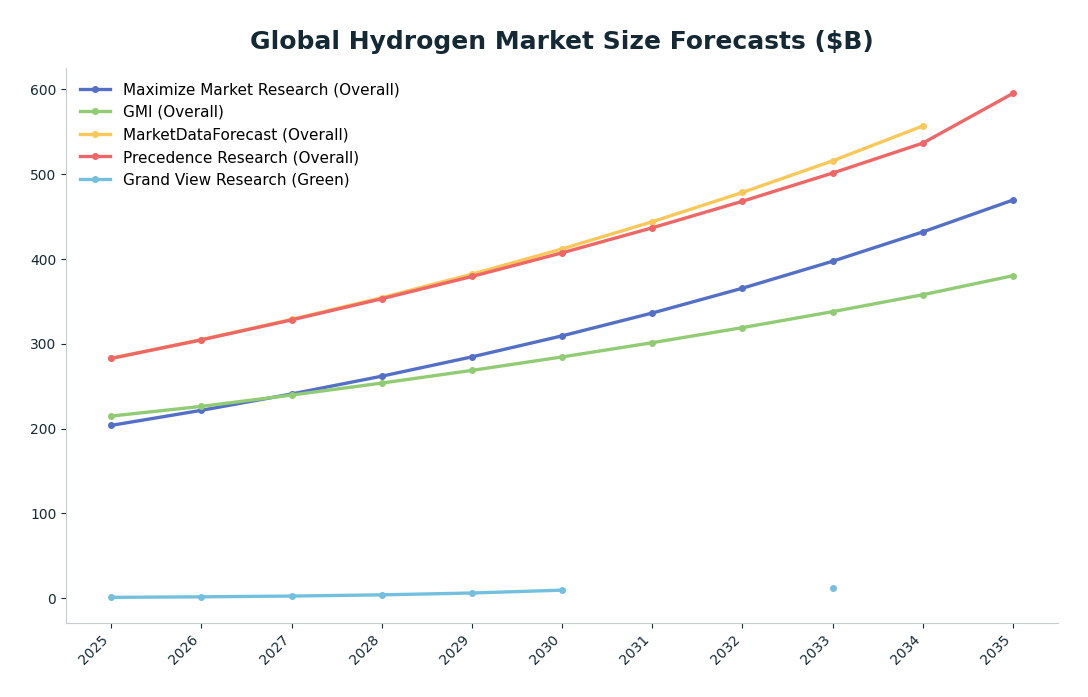Click Precedence Research red data point at 2035
The image size is (1088, 697).
click(1013, 93)
